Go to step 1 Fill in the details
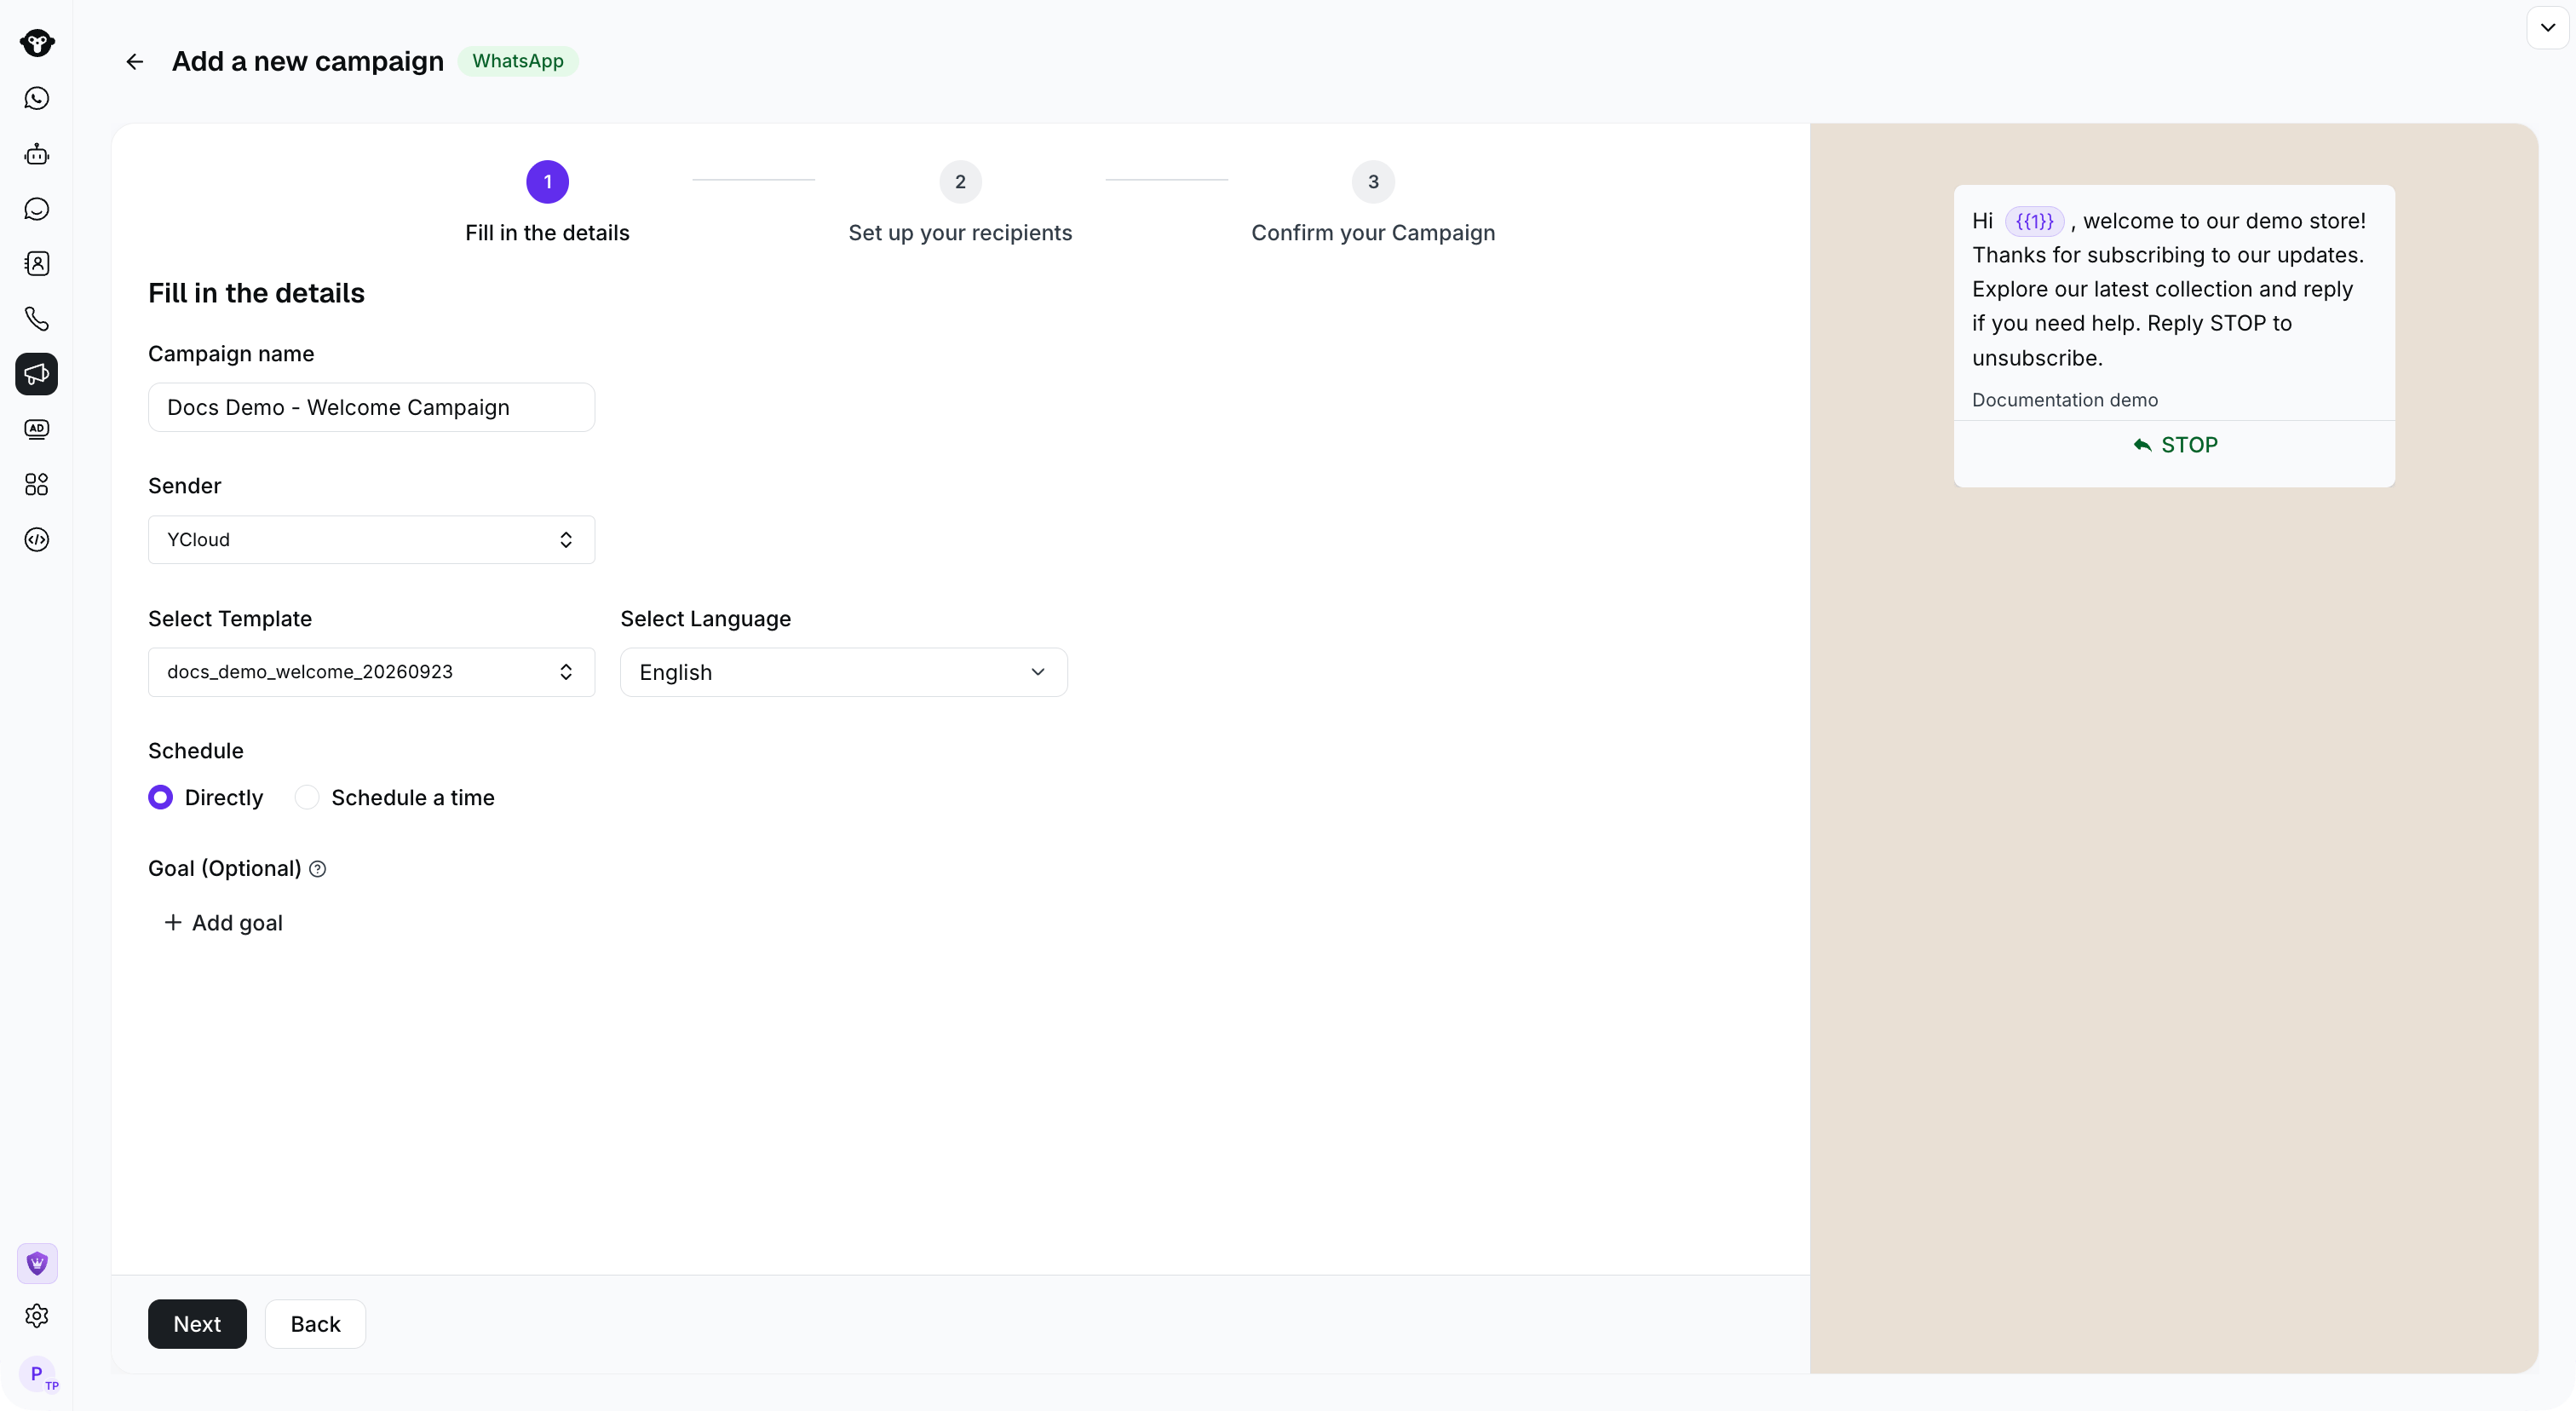 pos(547,203)
